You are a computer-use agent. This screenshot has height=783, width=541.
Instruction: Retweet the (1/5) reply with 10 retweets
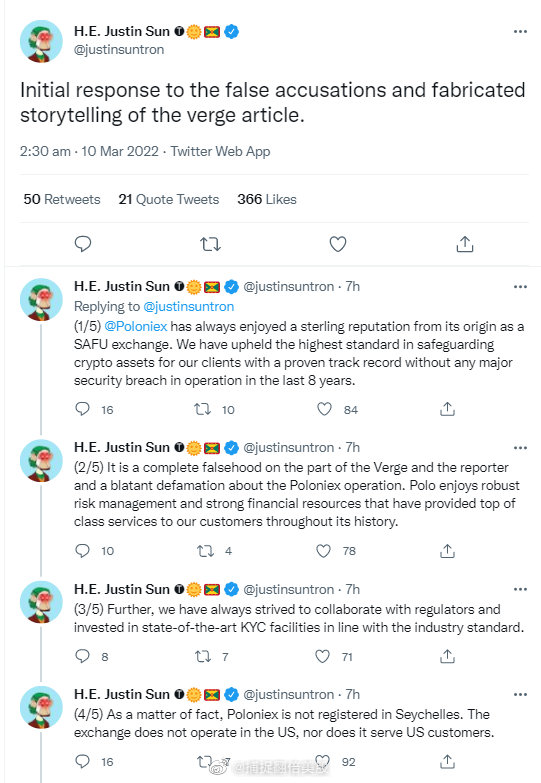(x=202, y=409)
